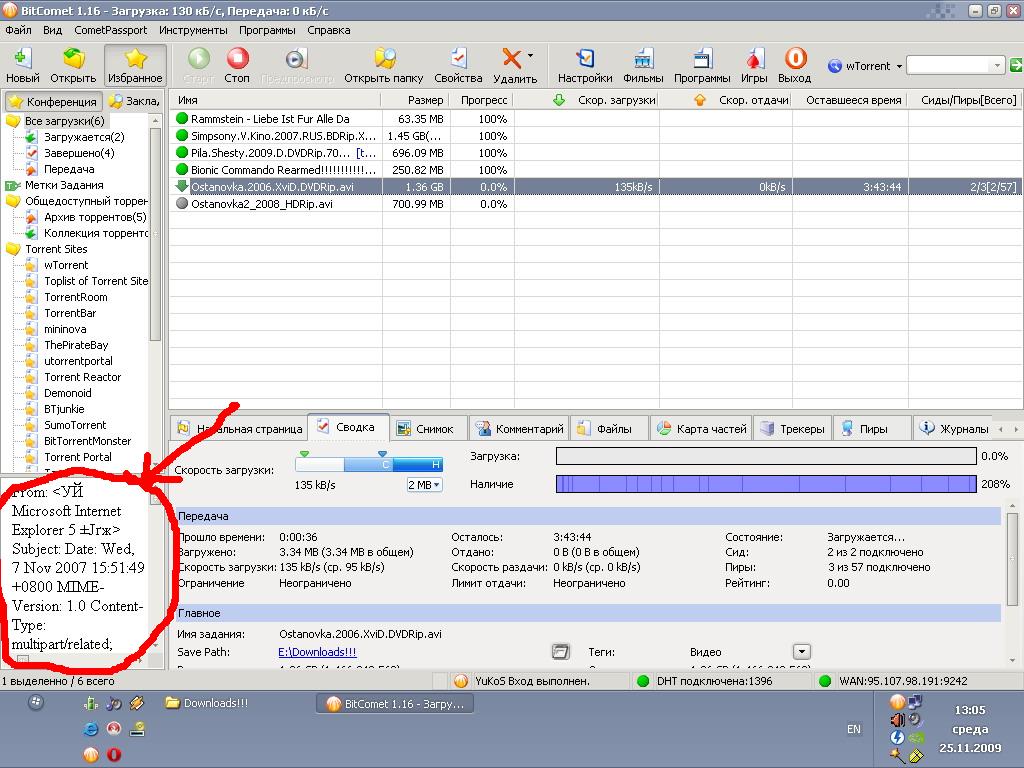Open task properties via Свойства icon

click(458, 65)
